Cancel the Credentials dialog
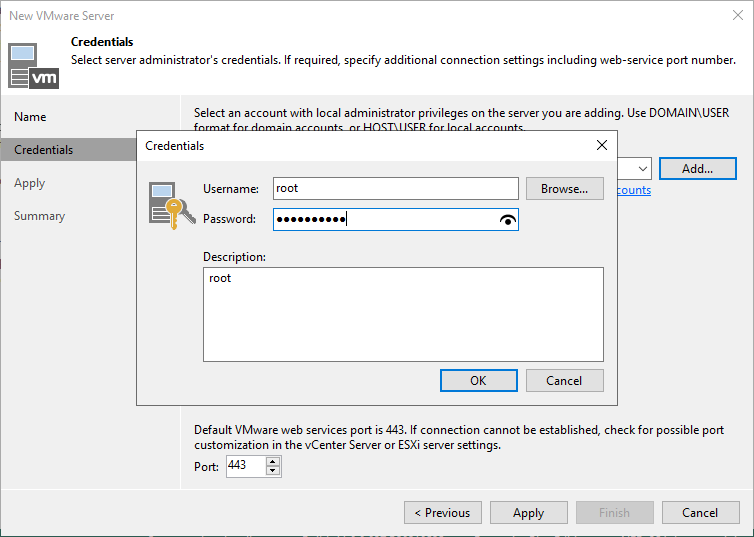The image size is (754, 537). (x=565, y=381)
